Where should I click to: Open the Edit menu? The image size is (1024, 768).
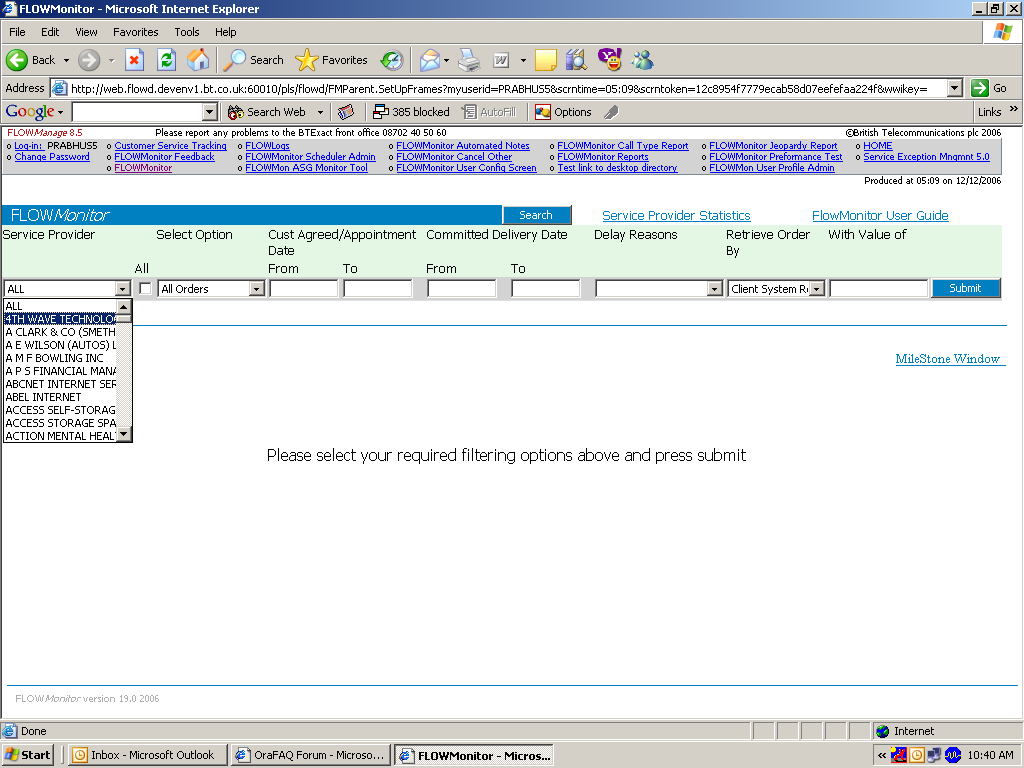coord(50,32)
